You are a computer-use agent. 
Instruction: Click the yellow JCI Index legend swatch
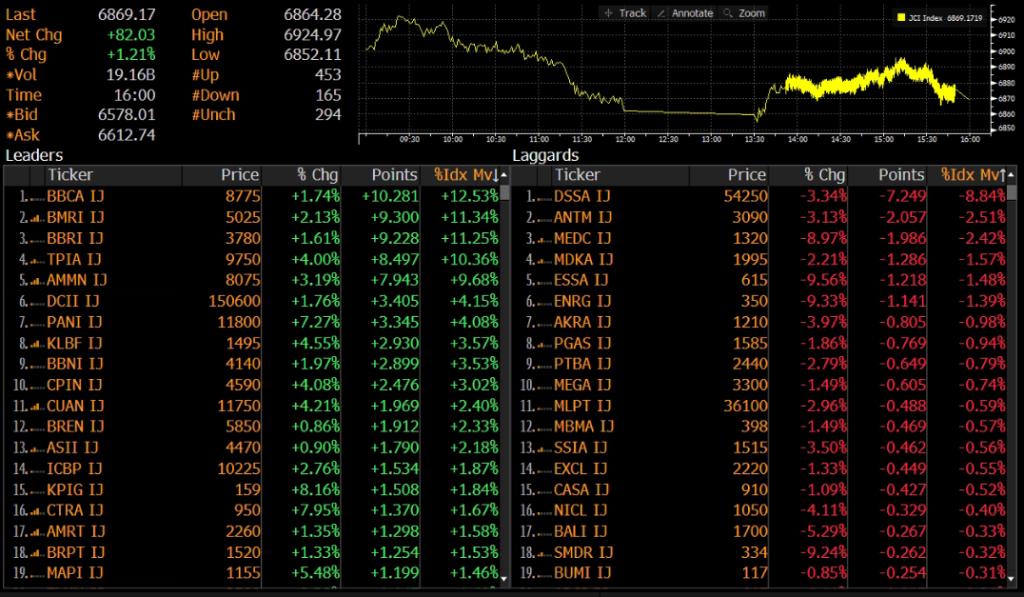click(x=901, y=18)
